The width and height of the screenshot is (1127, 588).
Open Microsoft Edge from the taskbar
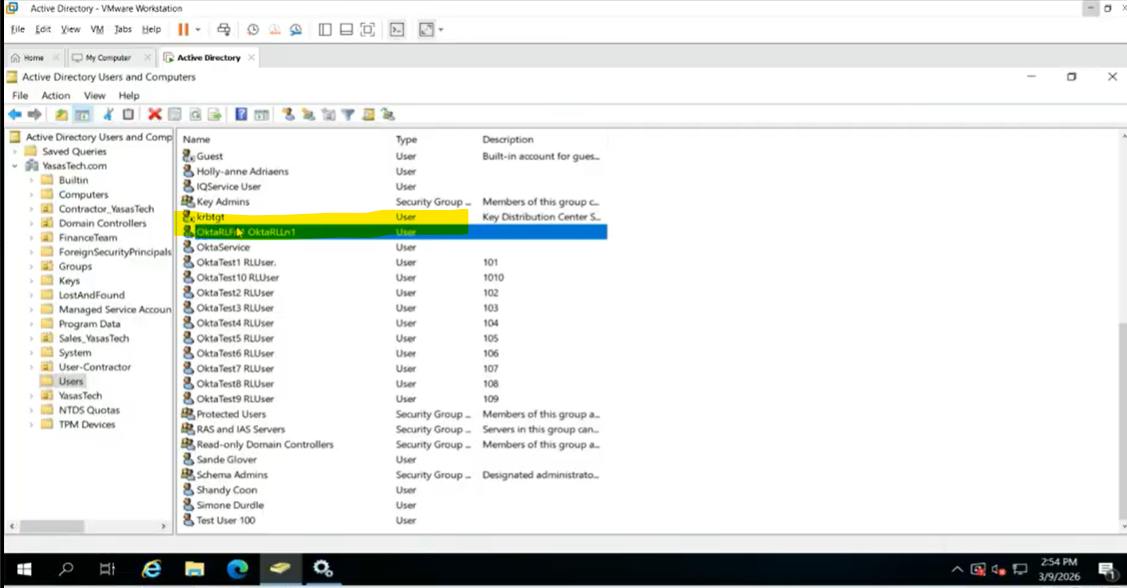click(x=237, y=569)
